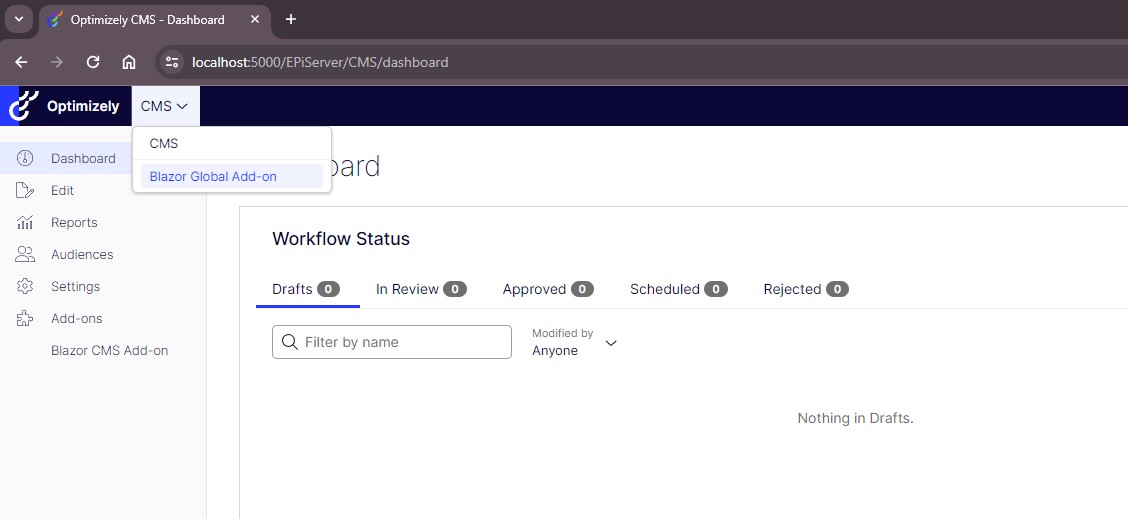Click the Edit pencil page icon
The height and width of the screenshot is (519, 1128).
pos(25,191)
